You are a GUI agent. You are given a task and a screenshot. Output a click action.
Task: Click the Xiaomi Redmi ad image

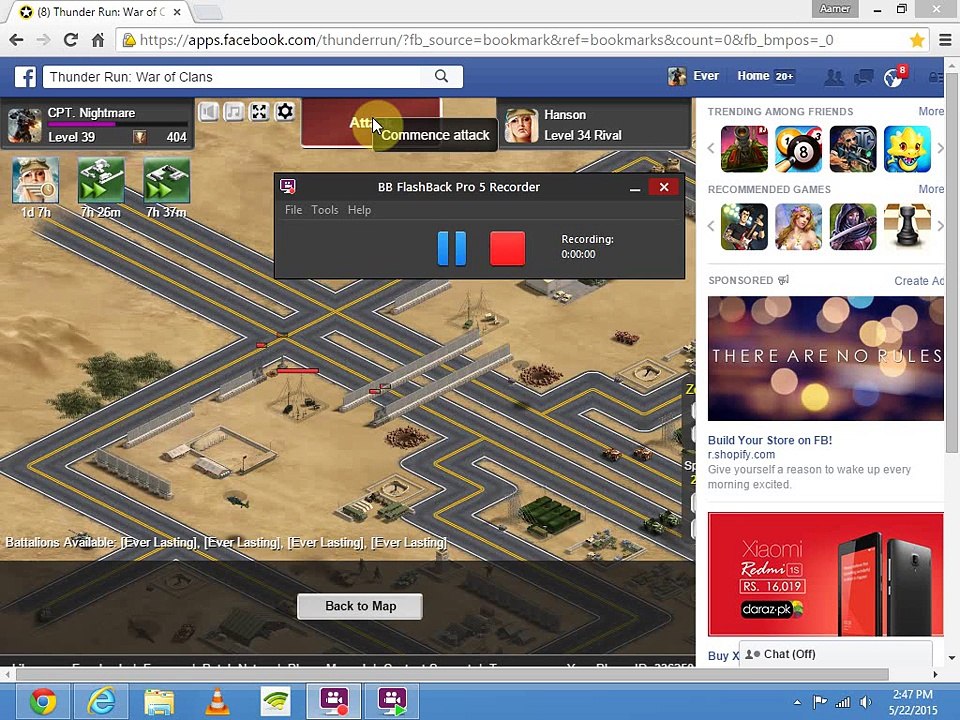825,574
